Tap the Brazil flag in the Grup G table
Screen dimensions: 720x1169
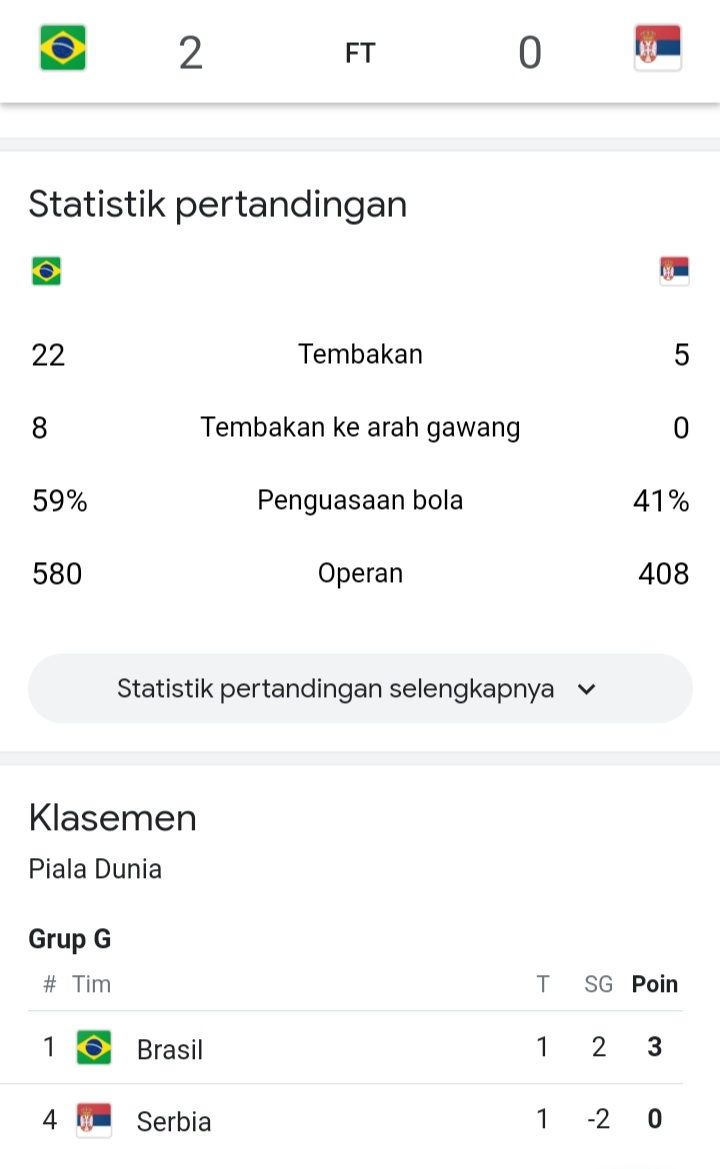point(94,1047)
